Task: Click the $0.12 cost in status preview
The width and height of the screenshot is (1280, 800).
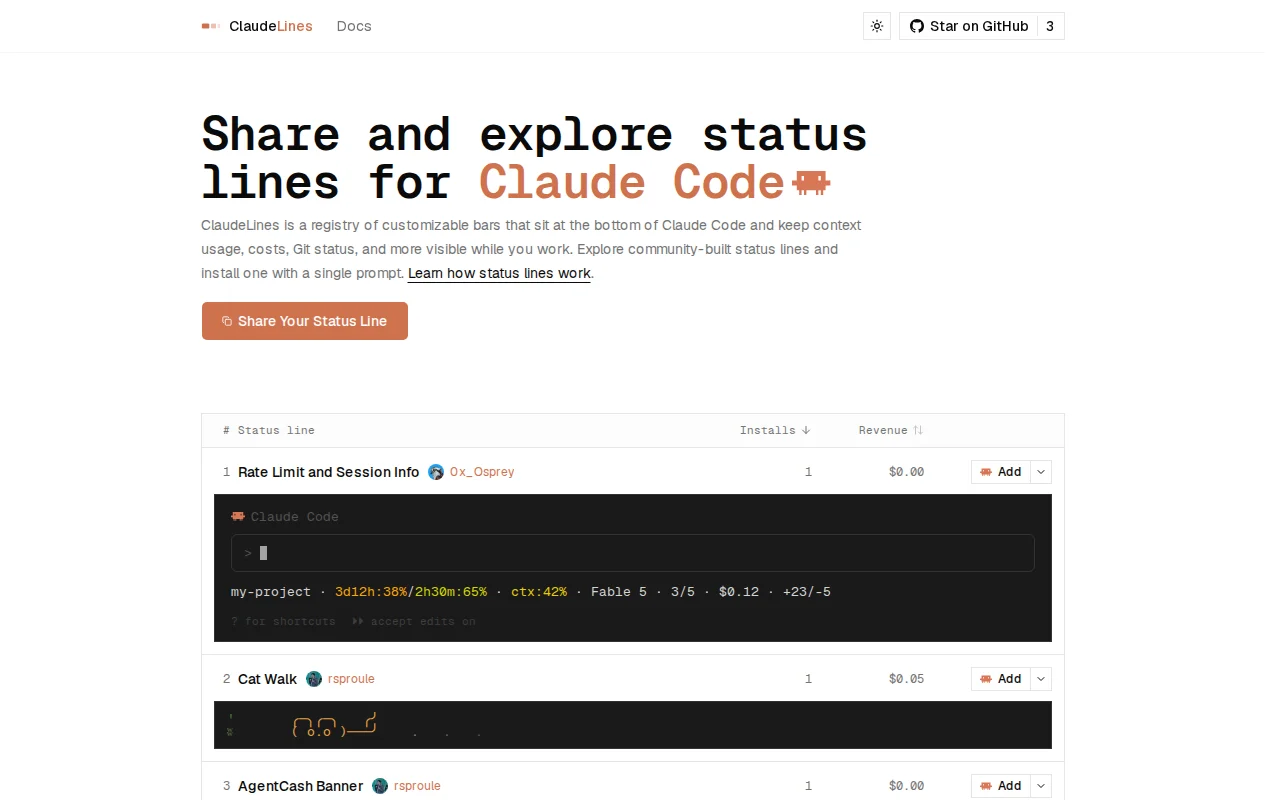Action: pos(739,592)
